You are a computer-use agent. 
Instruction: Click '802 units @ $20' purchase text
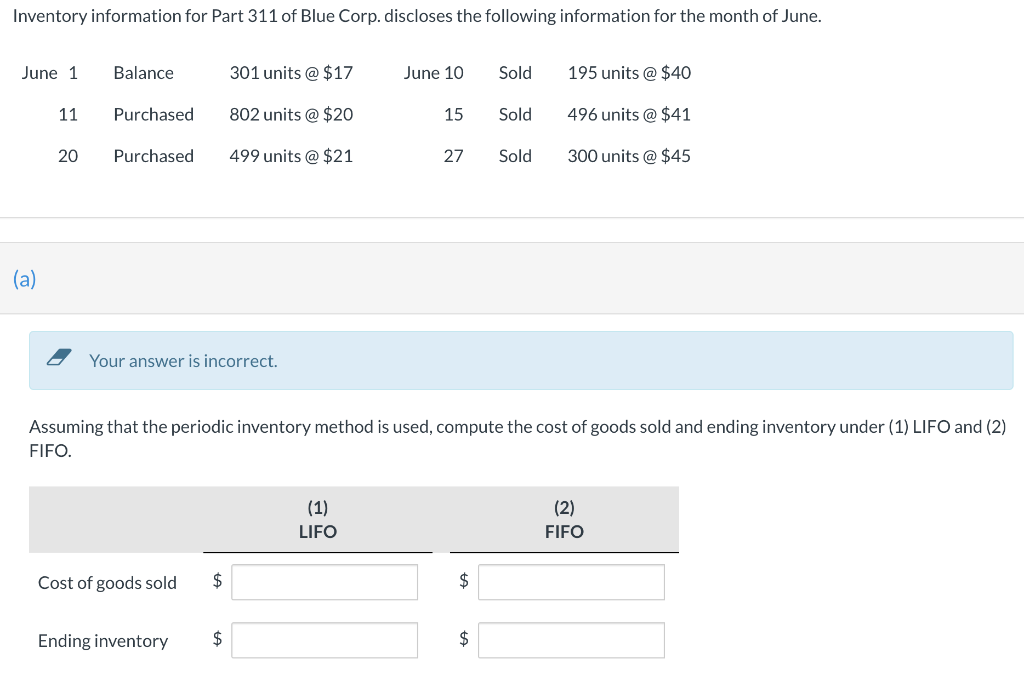[x=291, y=115]
